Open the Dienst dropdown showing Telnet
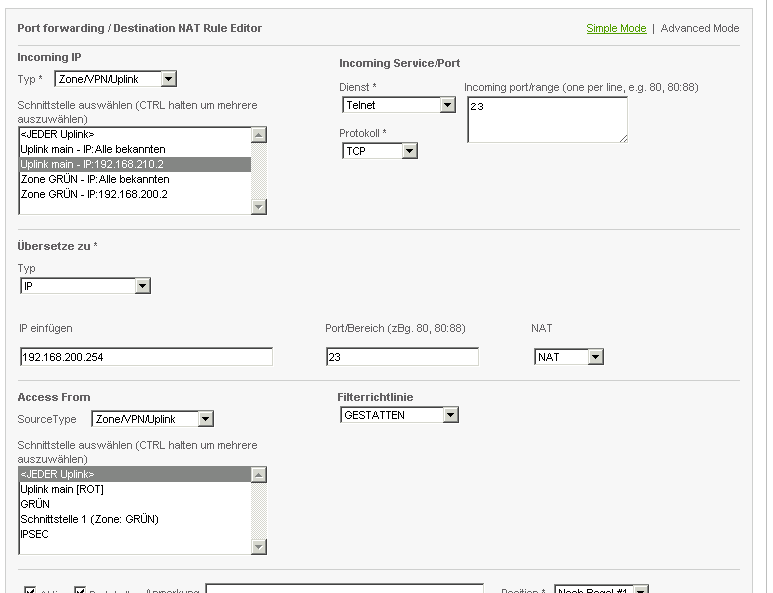 tap(398, 105)
